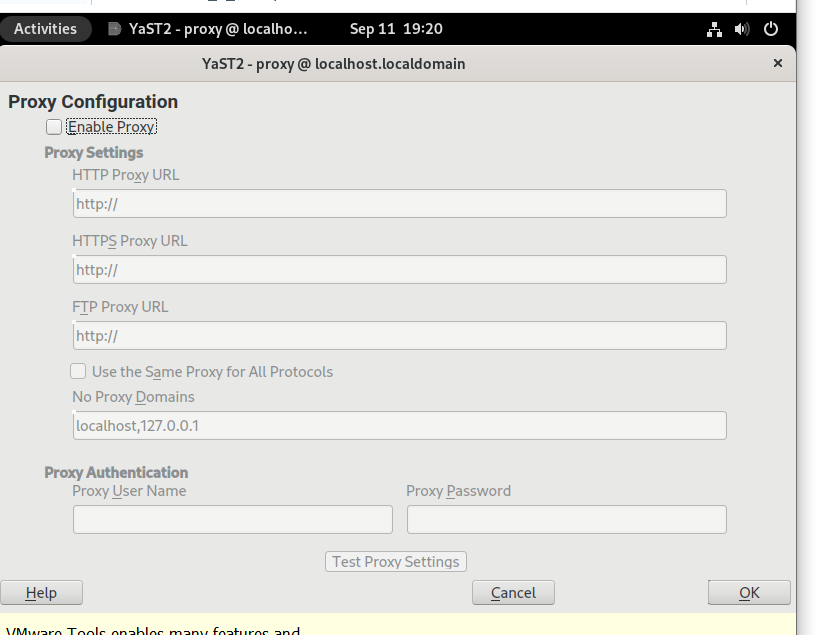
Task: Cancel the proxy configuration dialog
Action: pos(513,593)
